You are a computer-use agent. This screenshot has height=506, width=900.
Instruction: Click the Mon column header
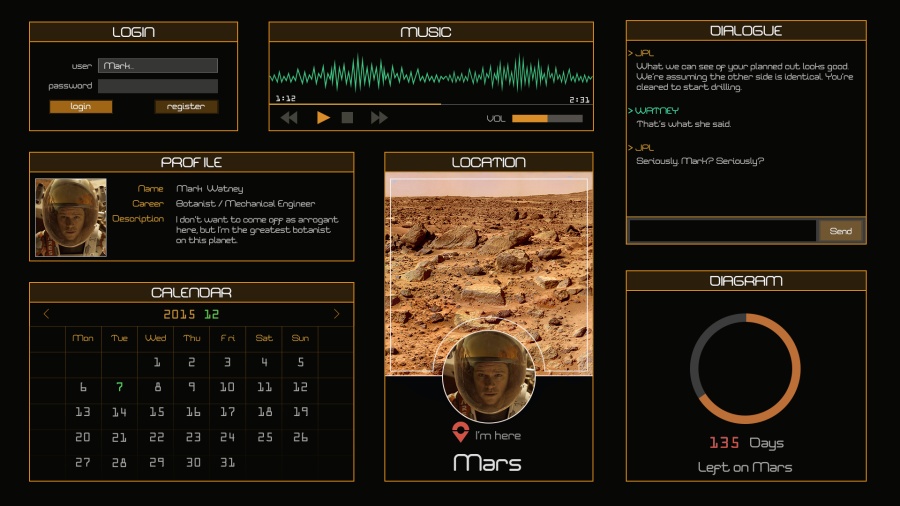[x=83, y=338]
